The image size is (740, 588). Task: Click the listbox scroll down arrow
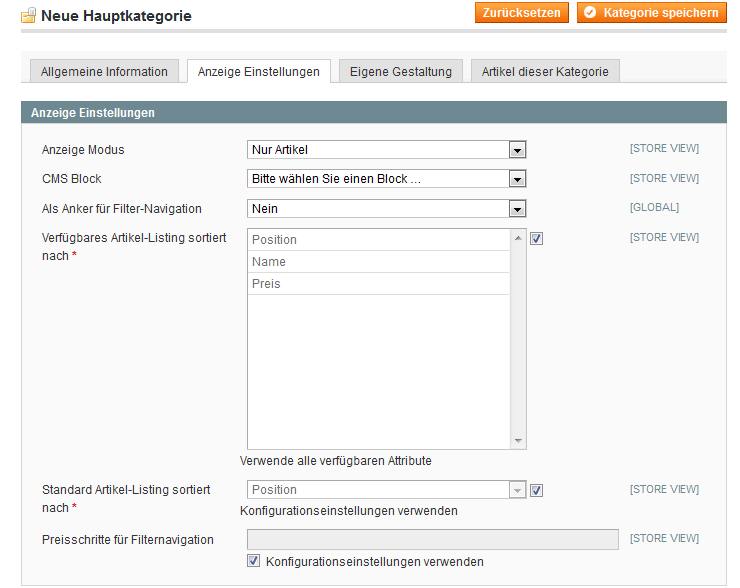[x=518, y=440]
